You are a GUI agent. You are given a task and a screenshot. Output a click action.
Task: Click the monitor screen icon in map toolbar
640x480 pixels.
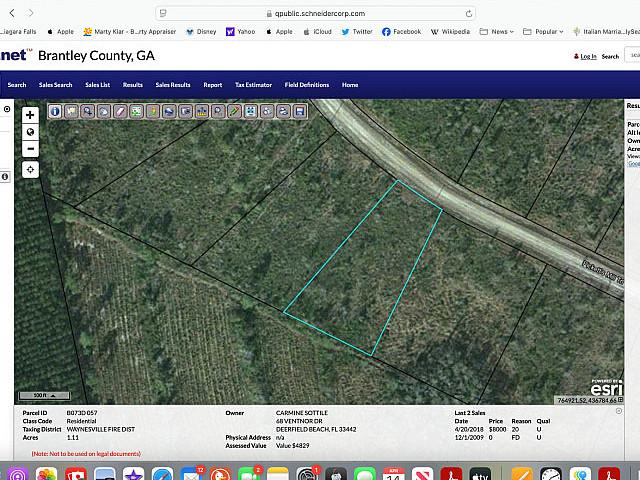[185, 111]
